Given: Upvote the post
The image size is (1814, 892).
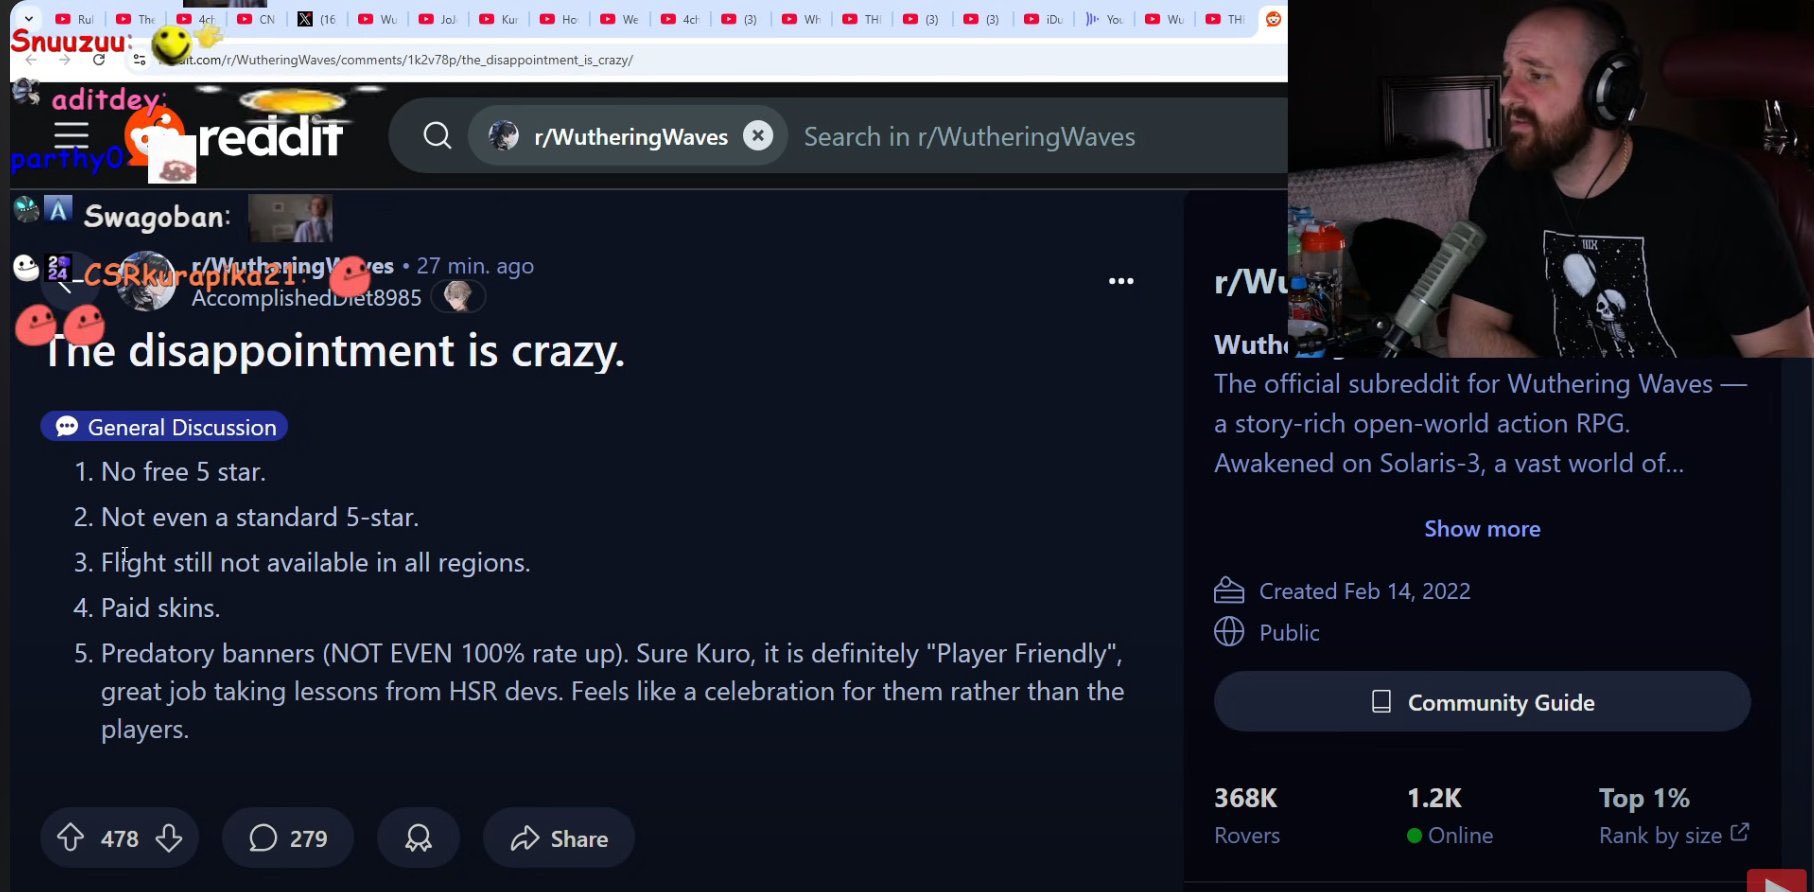Looking at the screenshot, I should pyautogui.click(x=70, y=837).
